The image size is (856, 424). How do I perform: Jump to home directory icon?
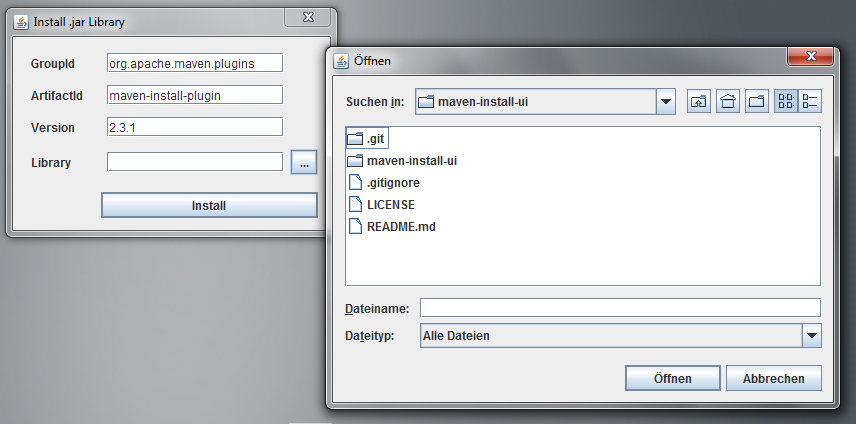728,101
